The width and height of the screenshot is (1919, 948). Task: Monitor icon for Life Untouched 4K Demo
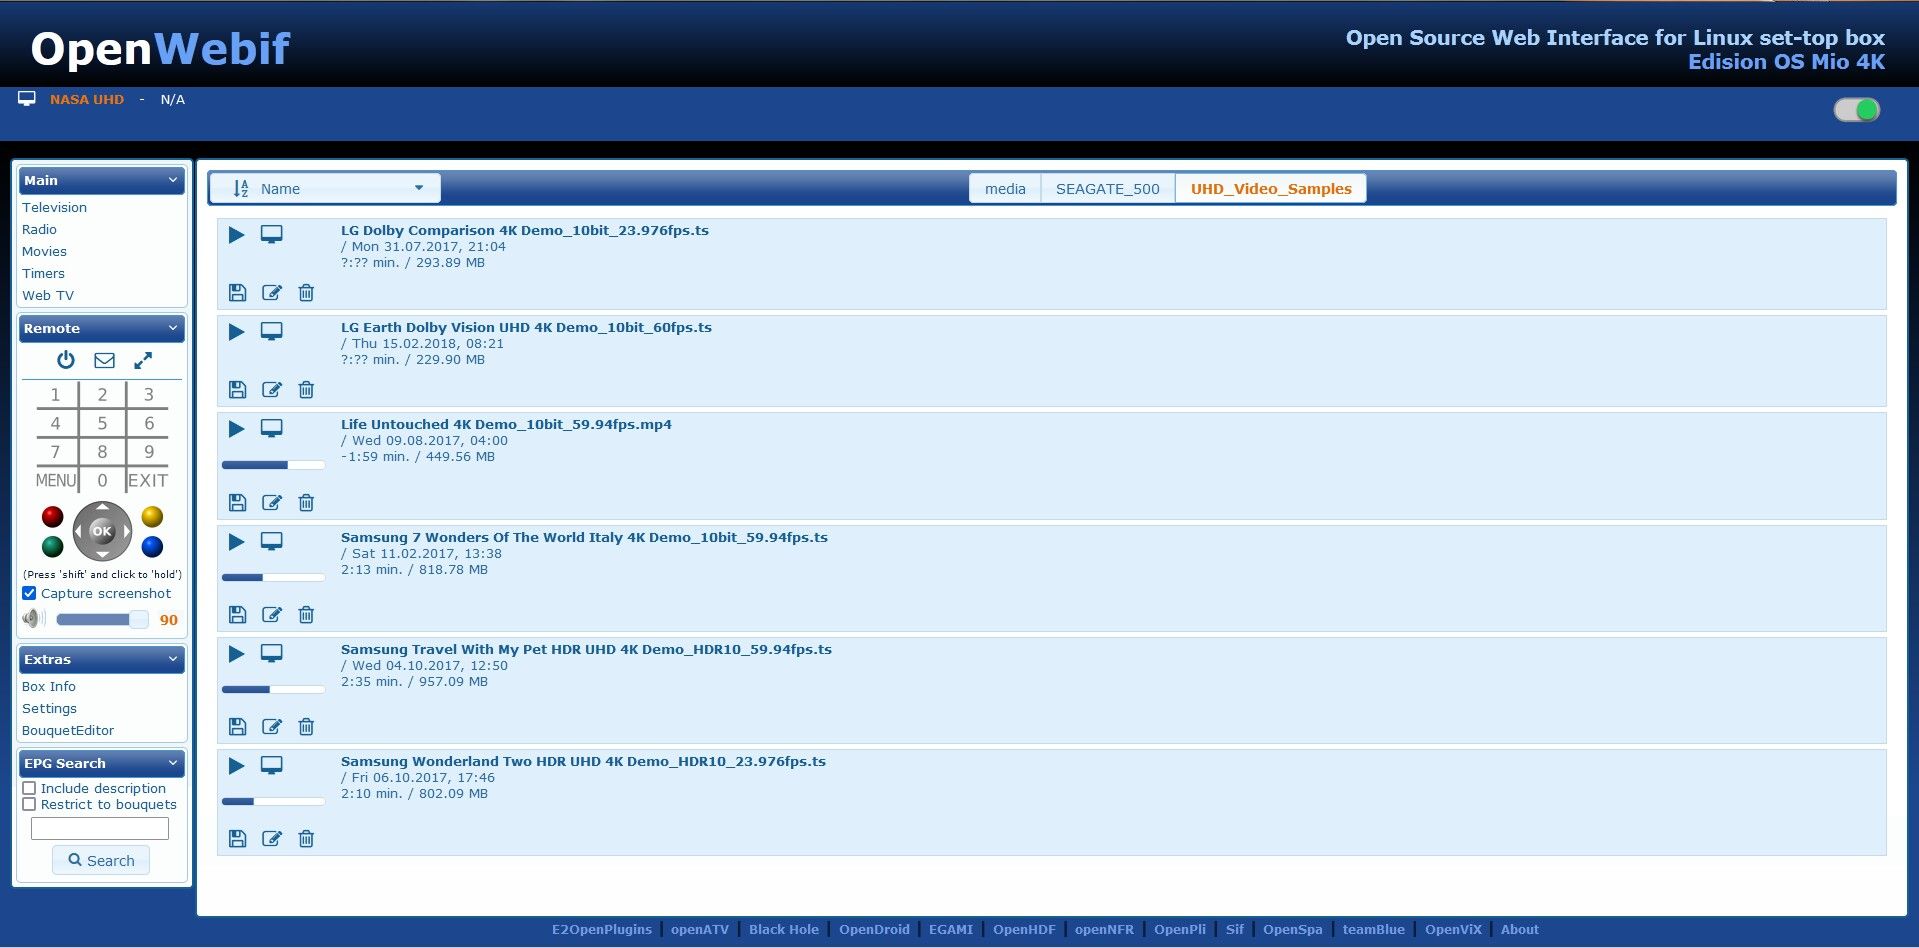coord(271,428)
